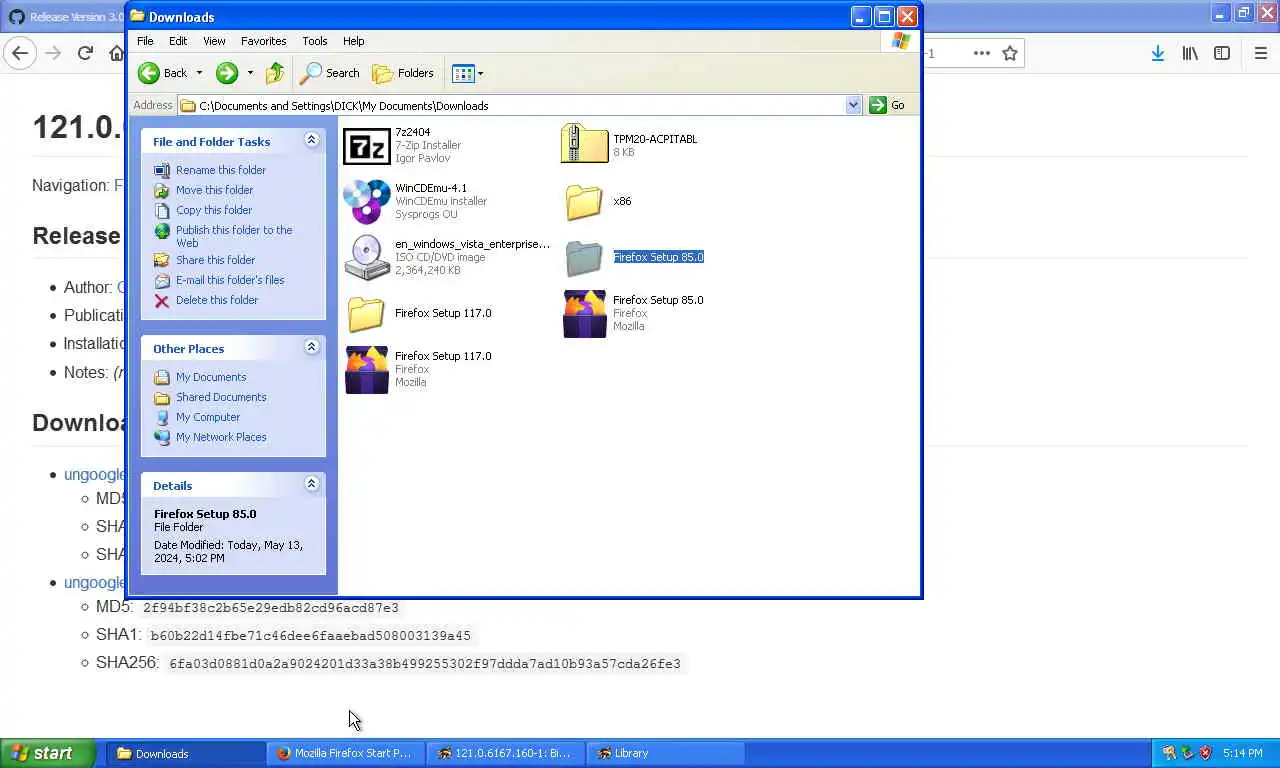Go forward using the green Forward arrow
The width and height of the screenshot is (1280, 768).
tap(227, 73)
